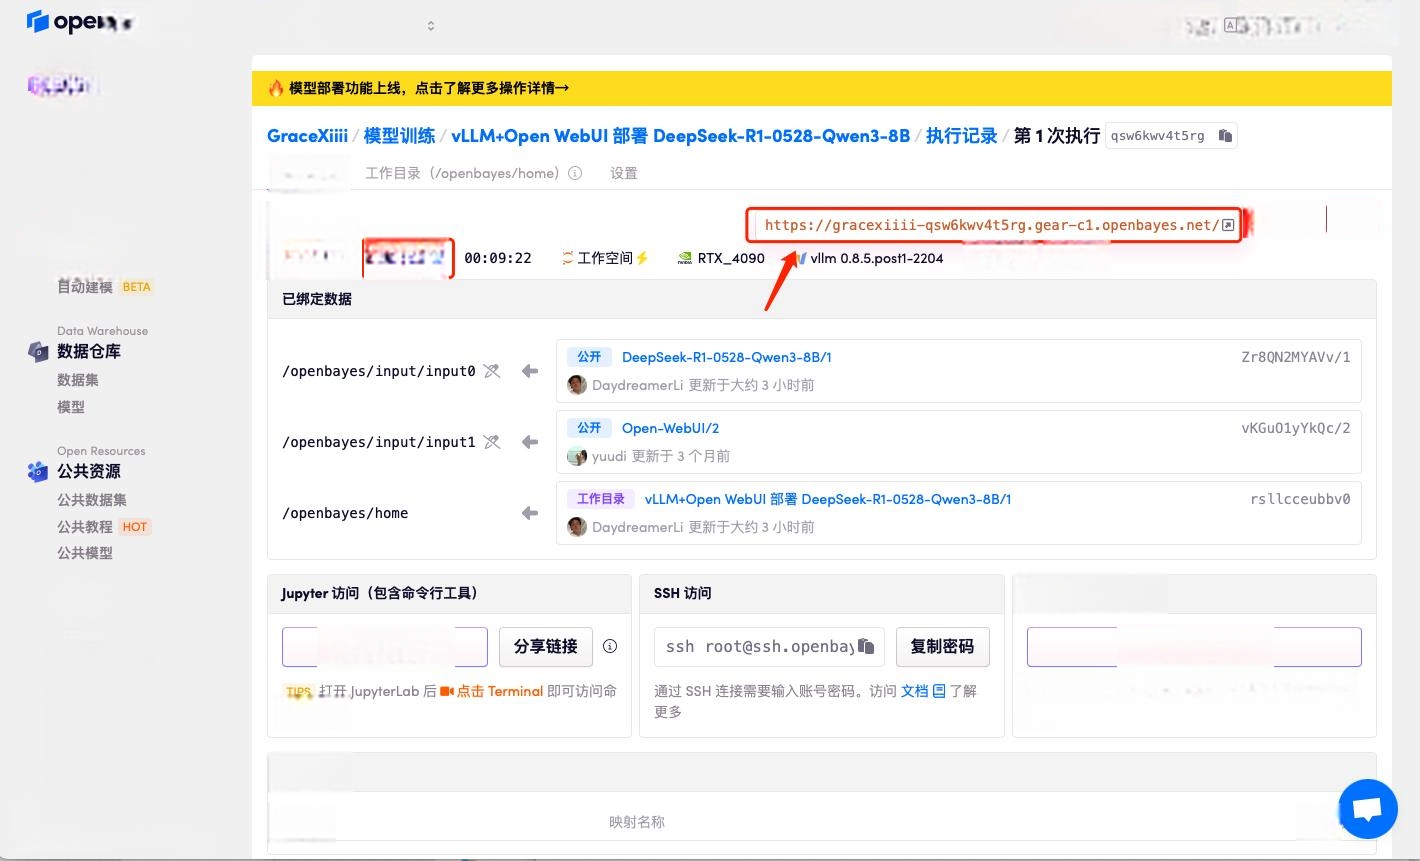Click the arrow icon next to /openbayes/input/input0
This screenshot has height=861, width=1420.
(530, 371)
